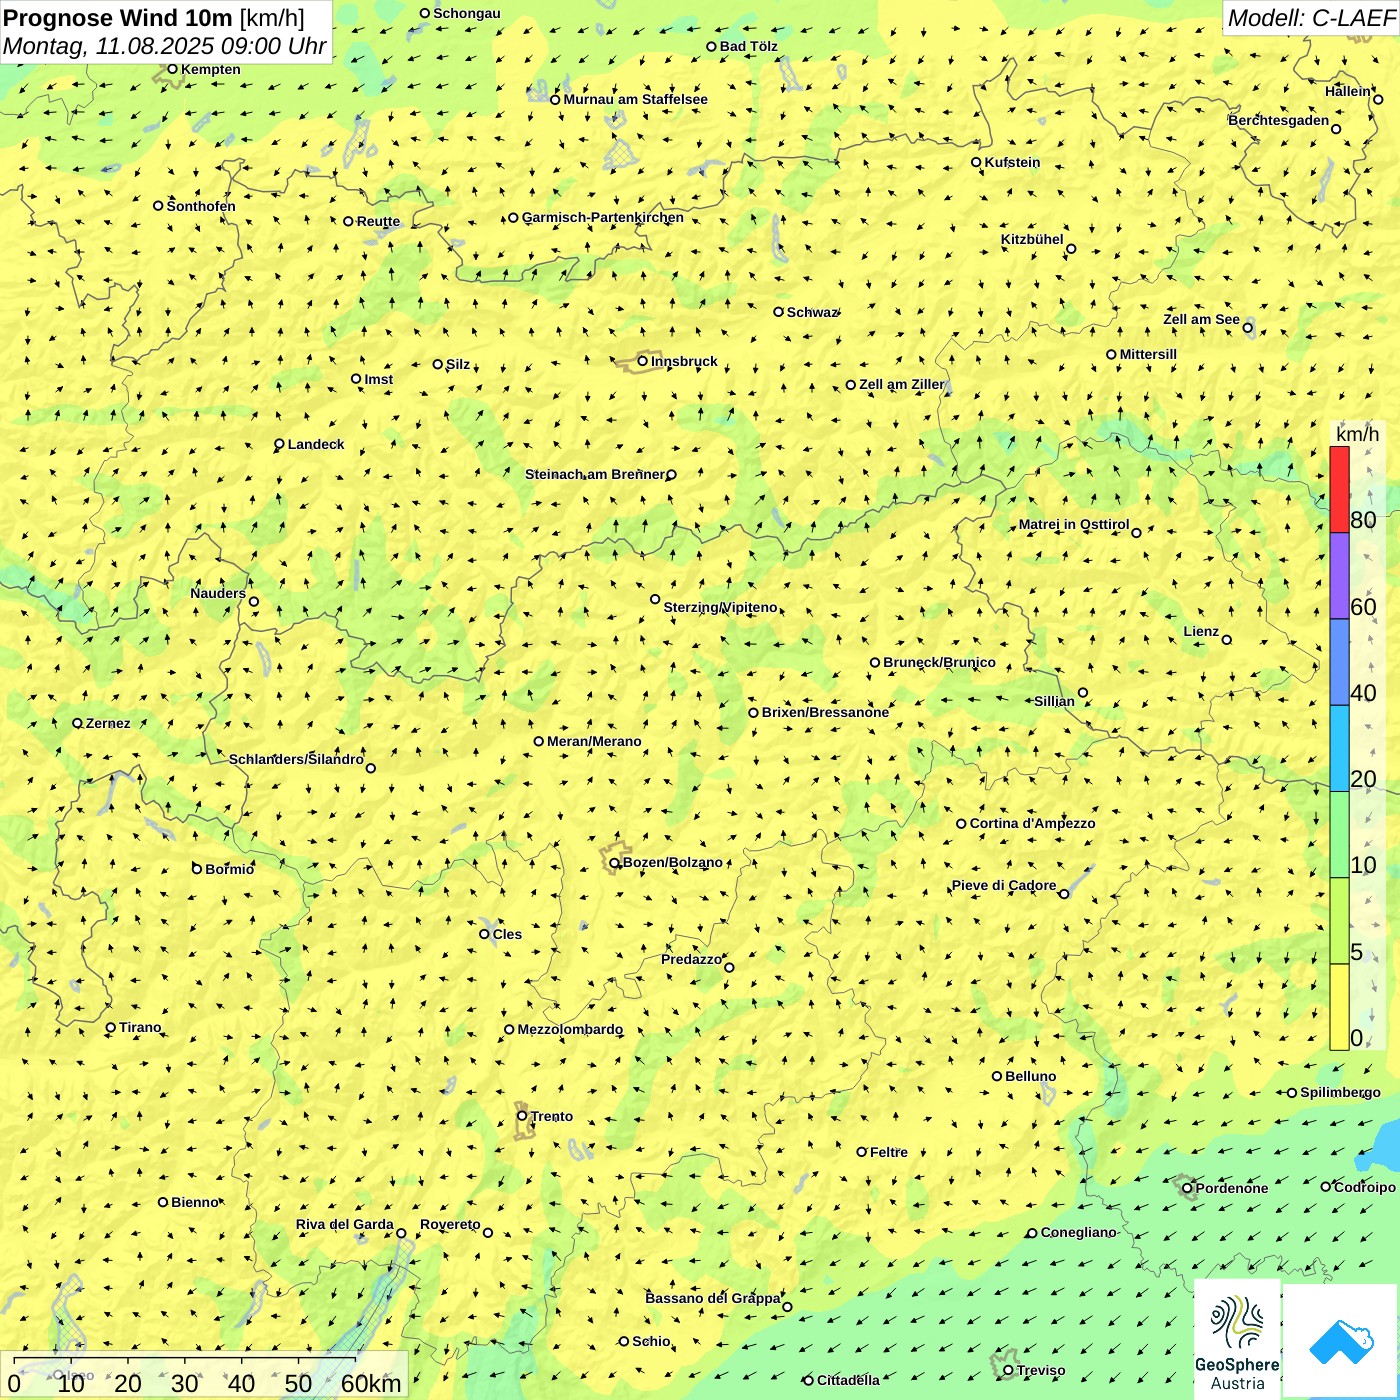This screenshot has height=1400, width=1400.
Task: Select the Lienz city label
Action: tap(1201, 631)
